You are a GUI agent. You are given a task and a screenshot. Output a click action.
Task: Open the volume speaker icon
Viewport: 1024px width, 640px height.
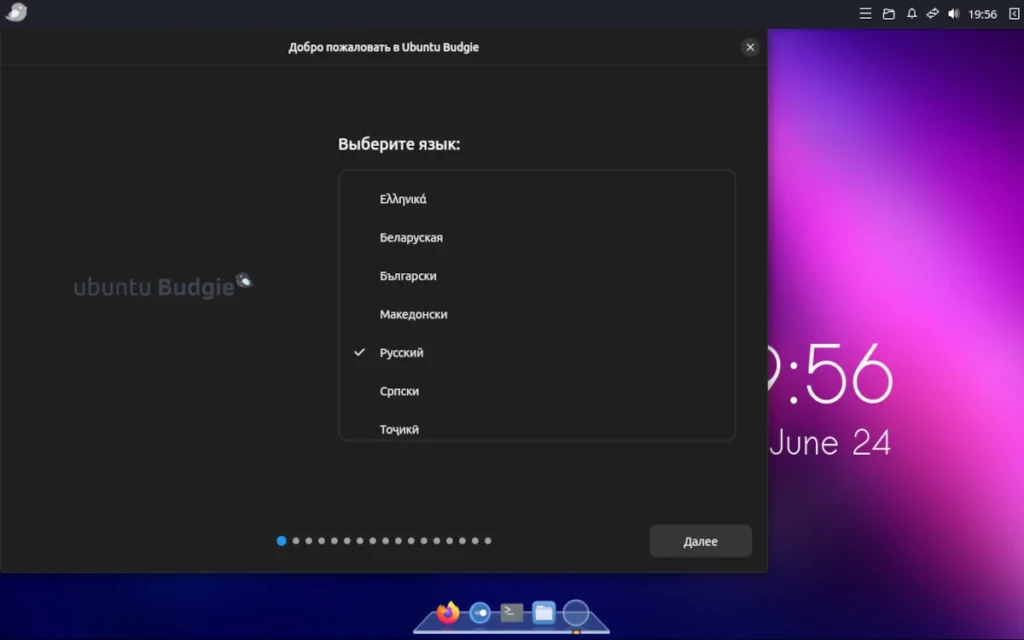tap(953, 14)
